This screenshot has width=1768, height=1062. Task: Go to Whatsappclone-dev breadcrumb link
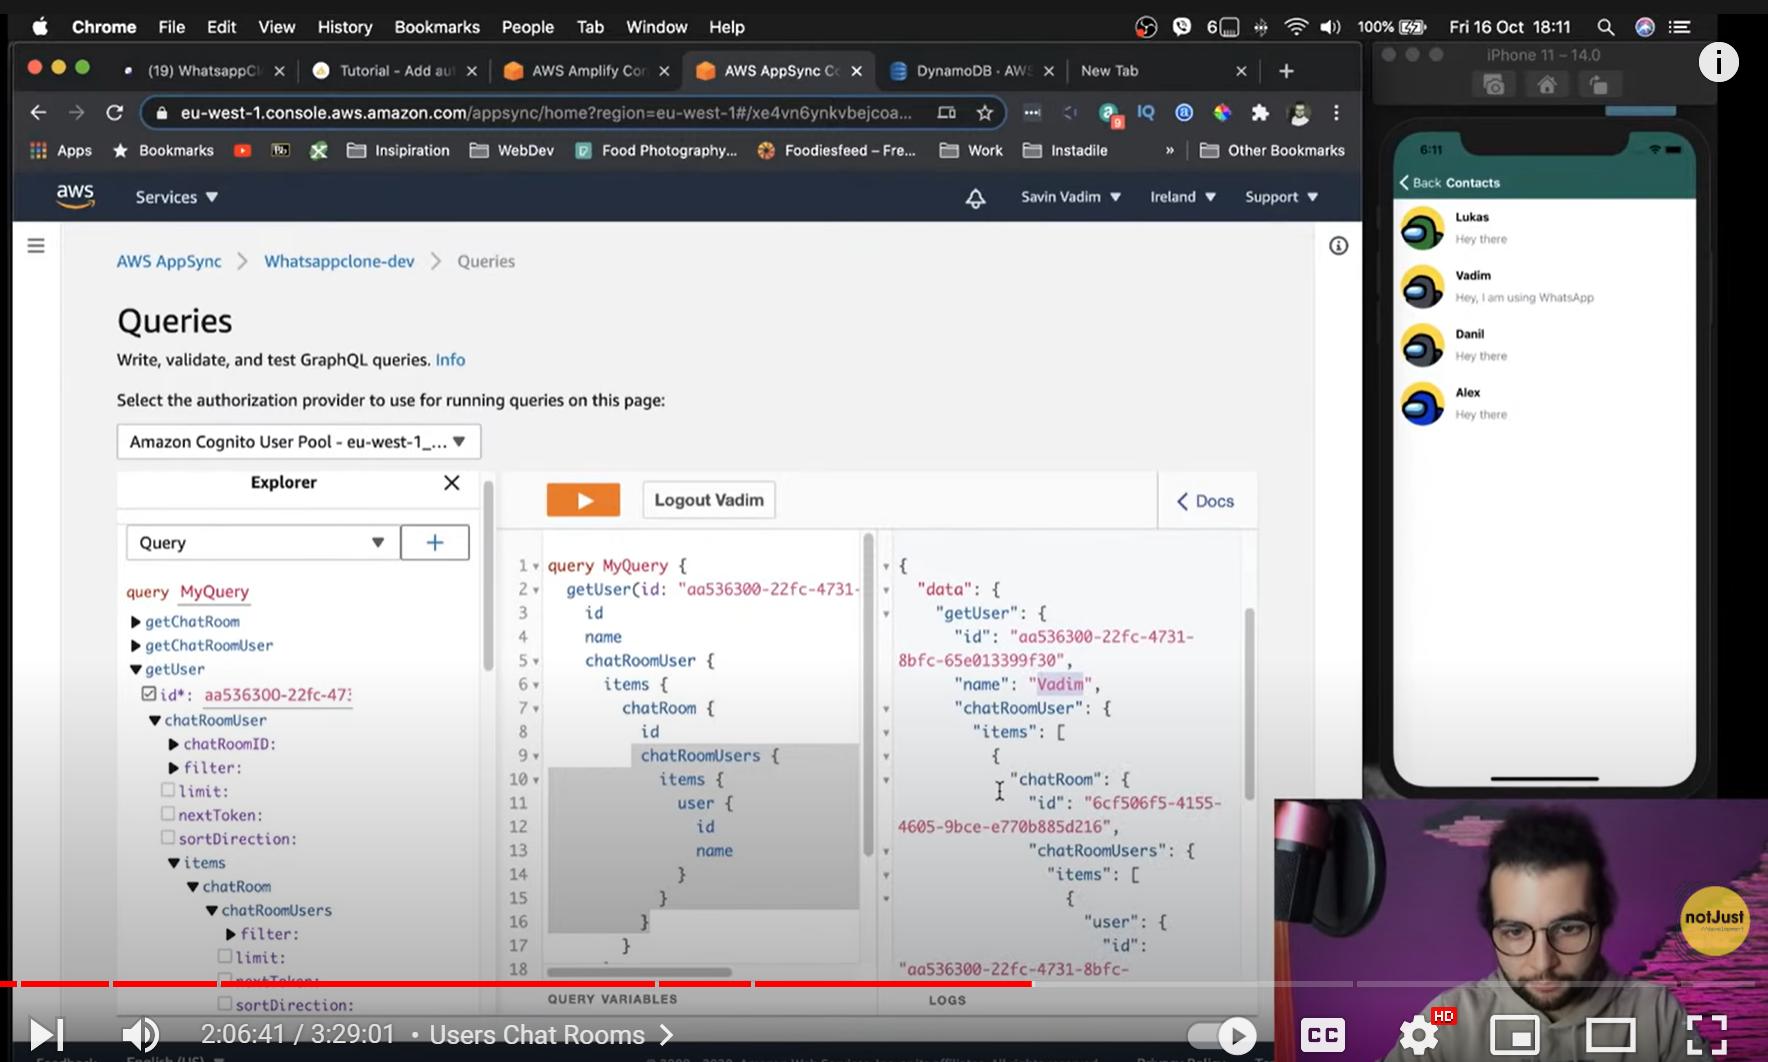pyautogui.click(x=339, y=261)
